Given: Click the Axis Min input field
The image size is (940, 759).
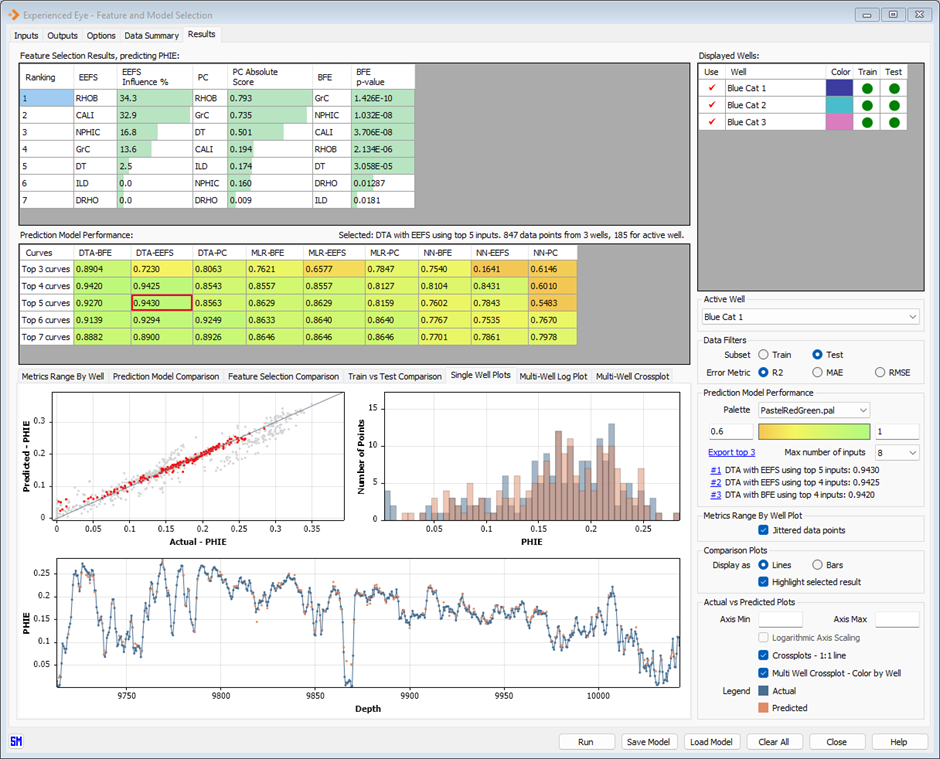Looking at the screenshot, I should coord(780,620).
